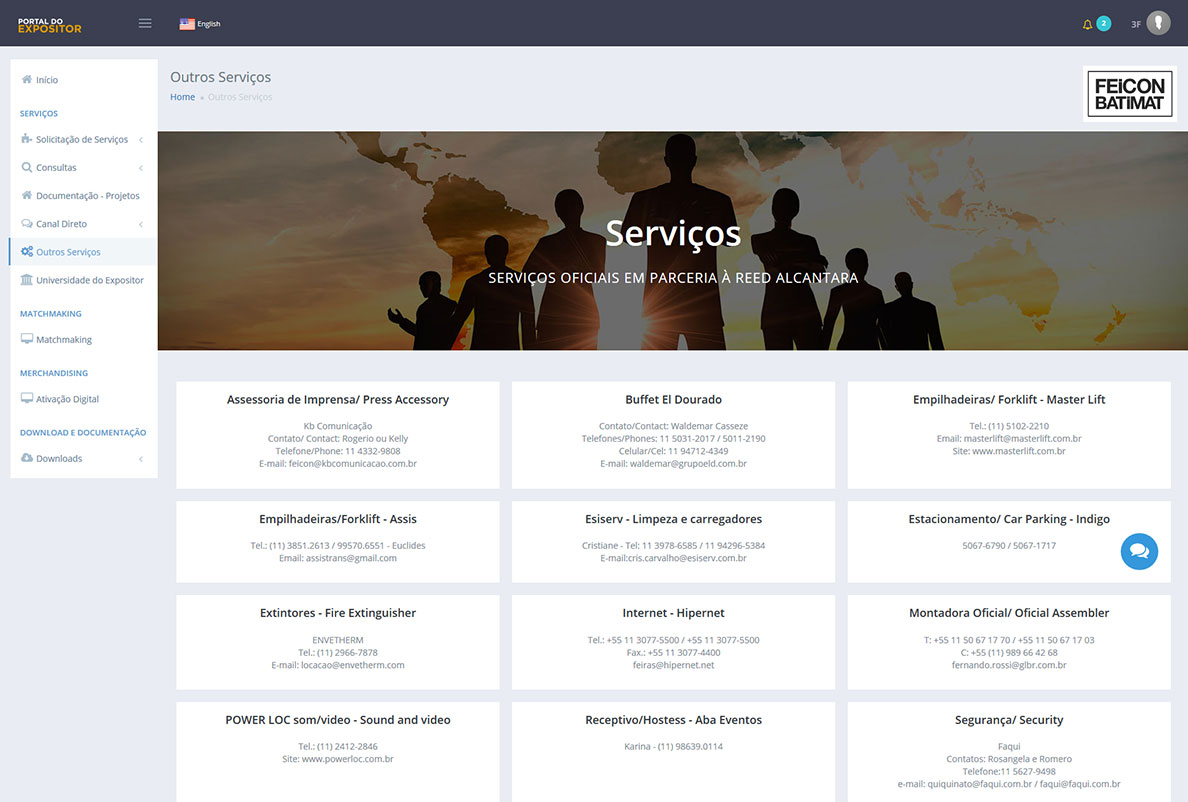Select Internet - Hipernet card title
1188x802 pixels.
[x=674, y=613]
